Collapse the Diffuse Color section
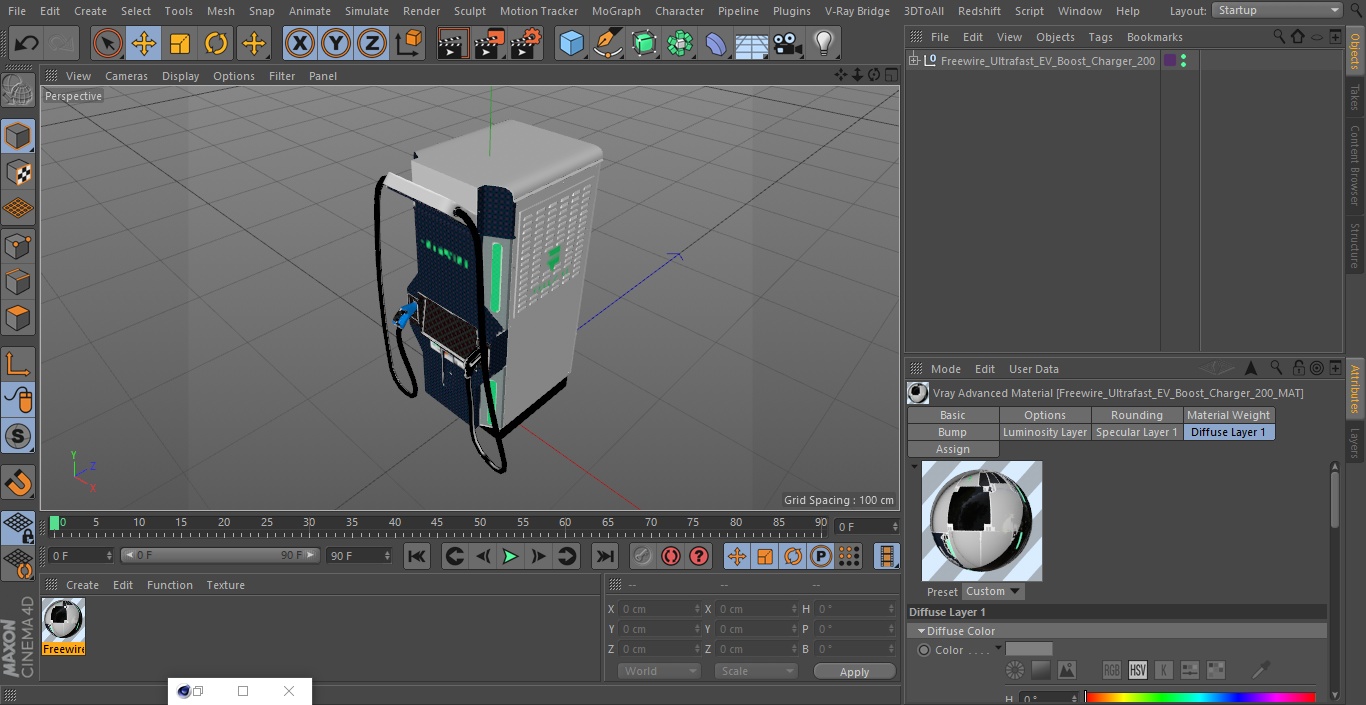 coord(921,631)
